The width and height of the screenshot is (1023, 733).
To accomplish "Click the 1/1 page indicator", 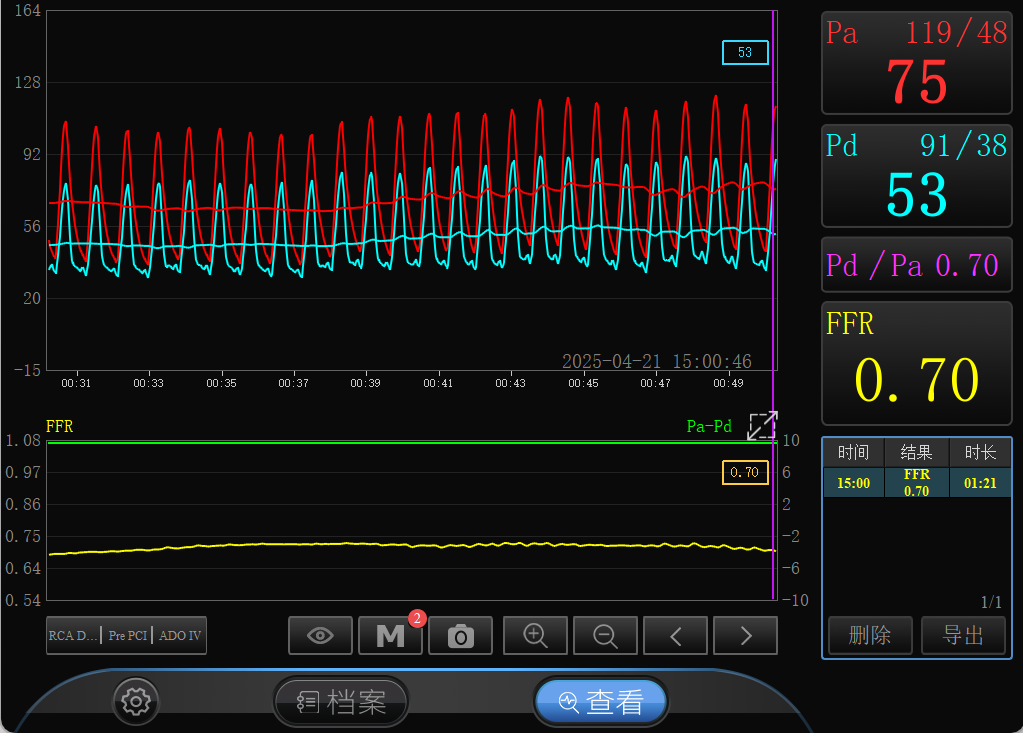I will (x=991, y=601).
